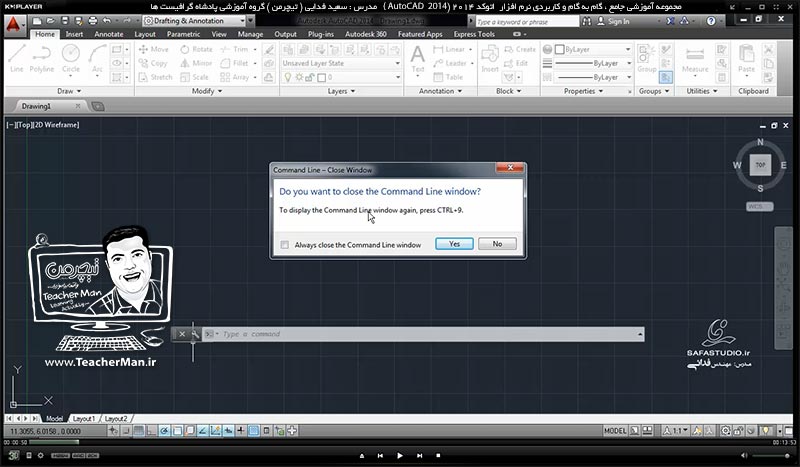Switch to the Annotate ribbon tab

point(109,34)
